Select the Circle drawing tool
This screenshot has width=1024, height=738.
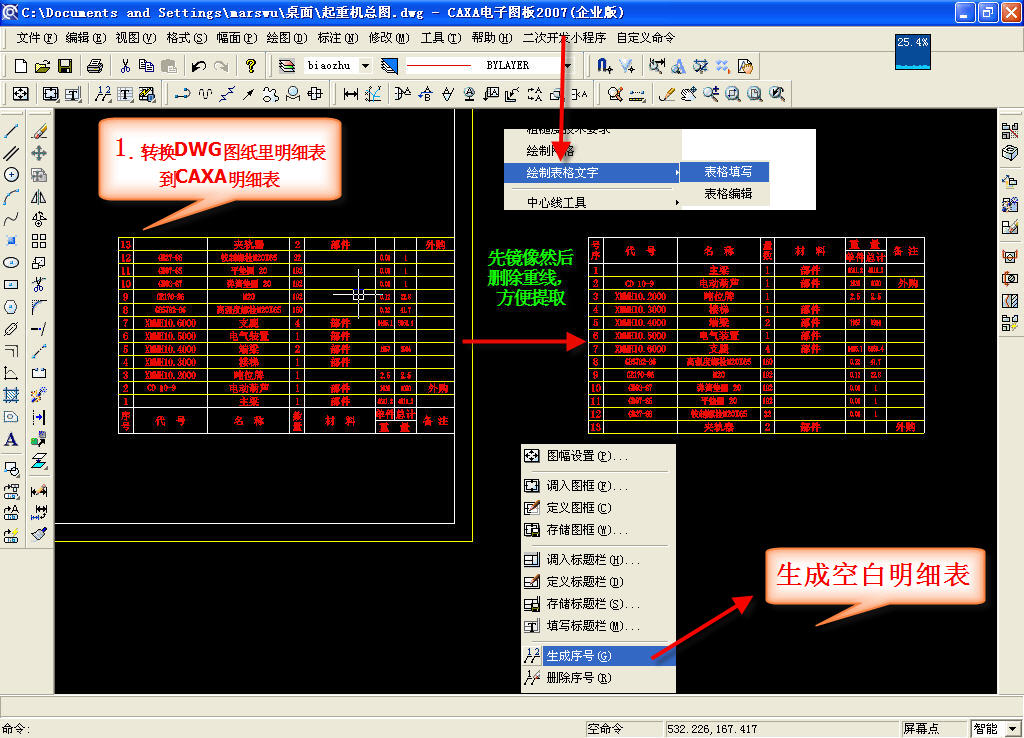click(11, 174)
